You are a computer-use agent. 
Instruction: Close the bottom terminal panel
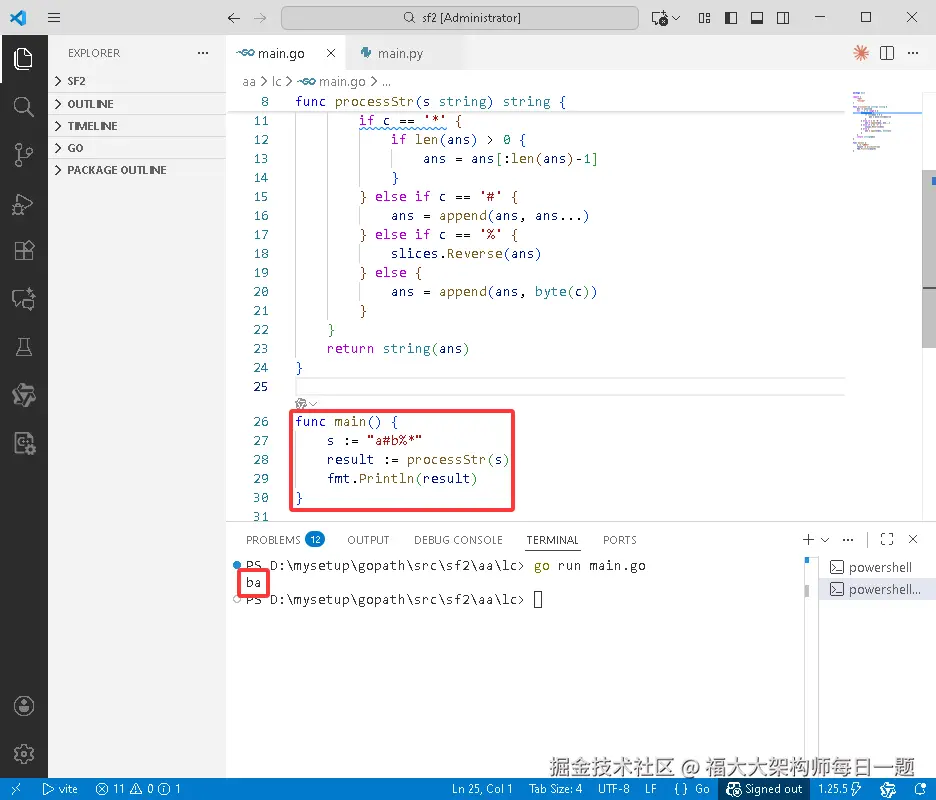coord(913,540)
